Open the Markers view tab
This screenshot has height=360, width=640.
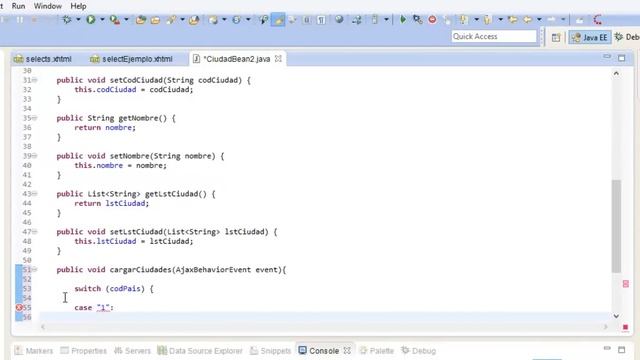(34, 351)
